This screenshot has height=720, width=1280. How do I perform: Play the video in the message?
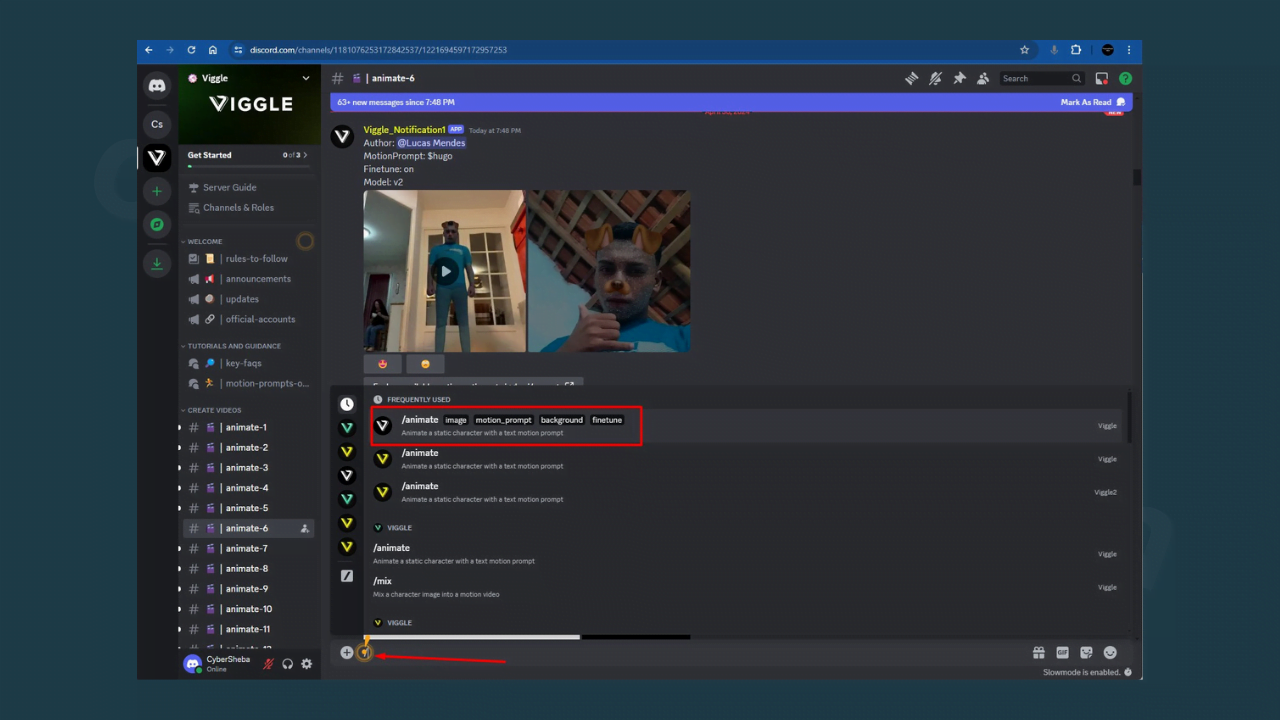coord(445,271)
